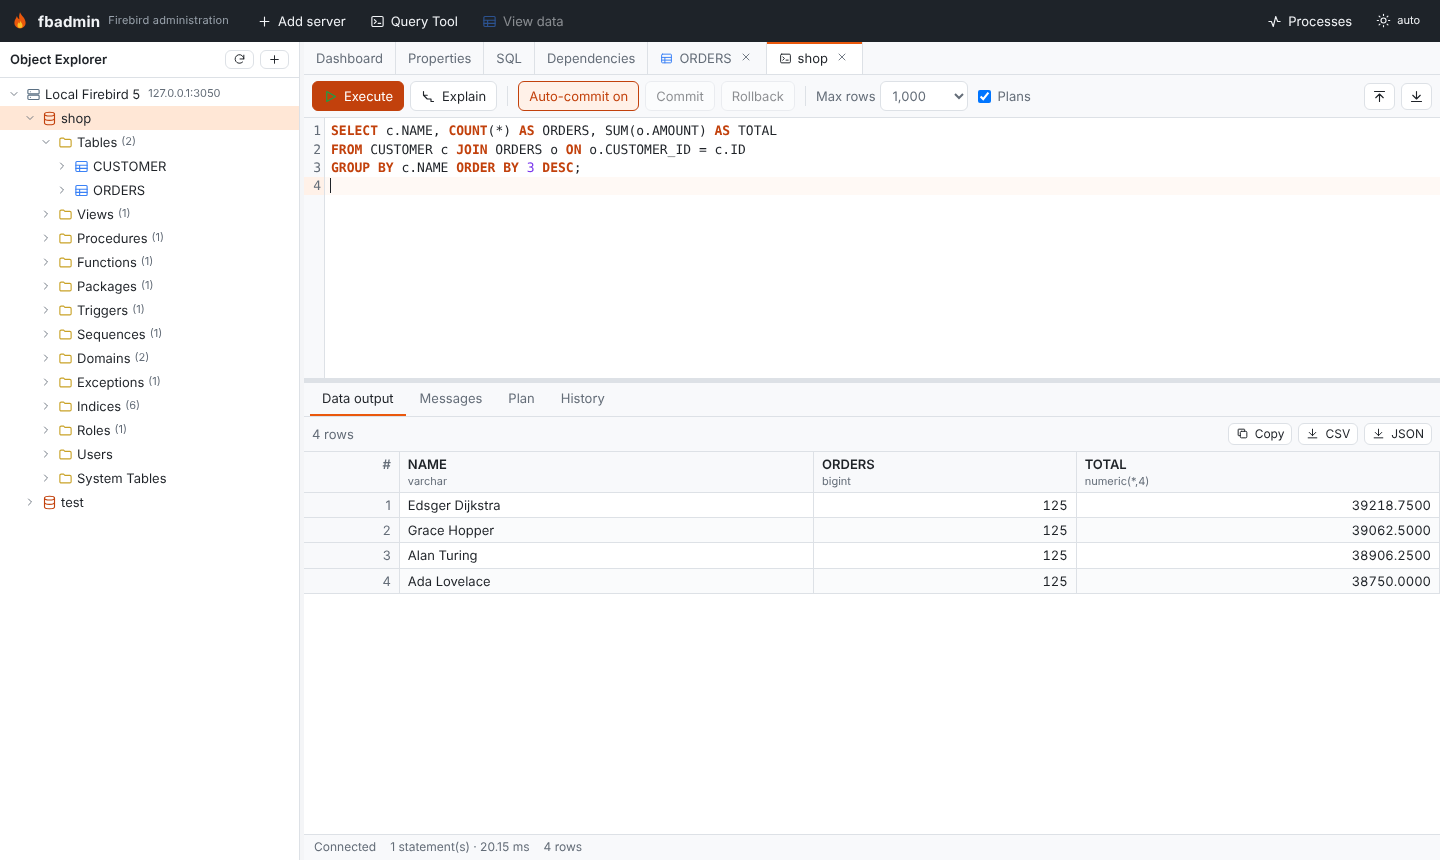Click the ORDERS table icon in tree

point(81,190)
